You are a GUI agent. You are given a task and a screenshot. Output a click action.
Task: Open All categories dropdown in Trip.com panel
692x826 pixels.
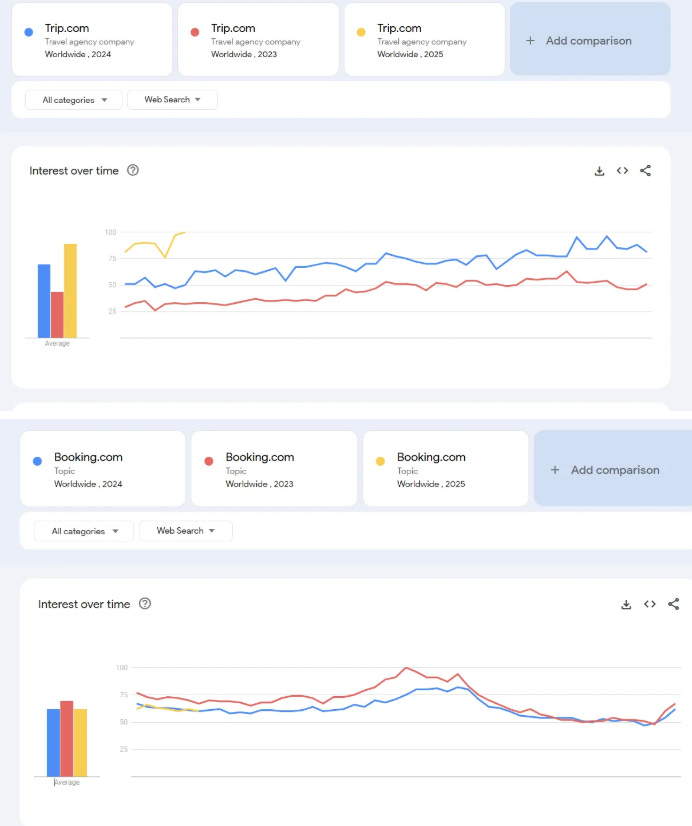tap(74, 100)
